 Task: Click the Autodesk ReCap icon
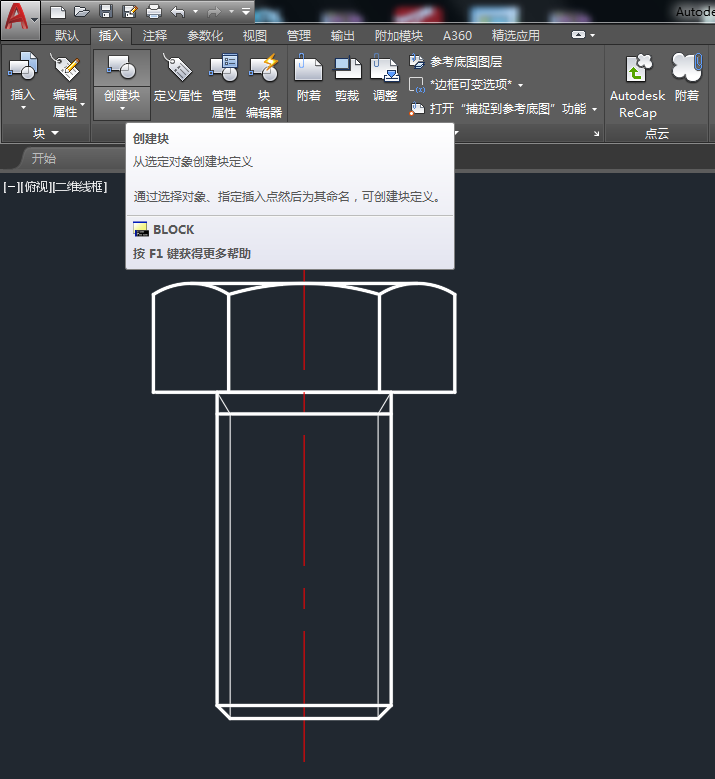pyautogui.click(x=637, y=67)
